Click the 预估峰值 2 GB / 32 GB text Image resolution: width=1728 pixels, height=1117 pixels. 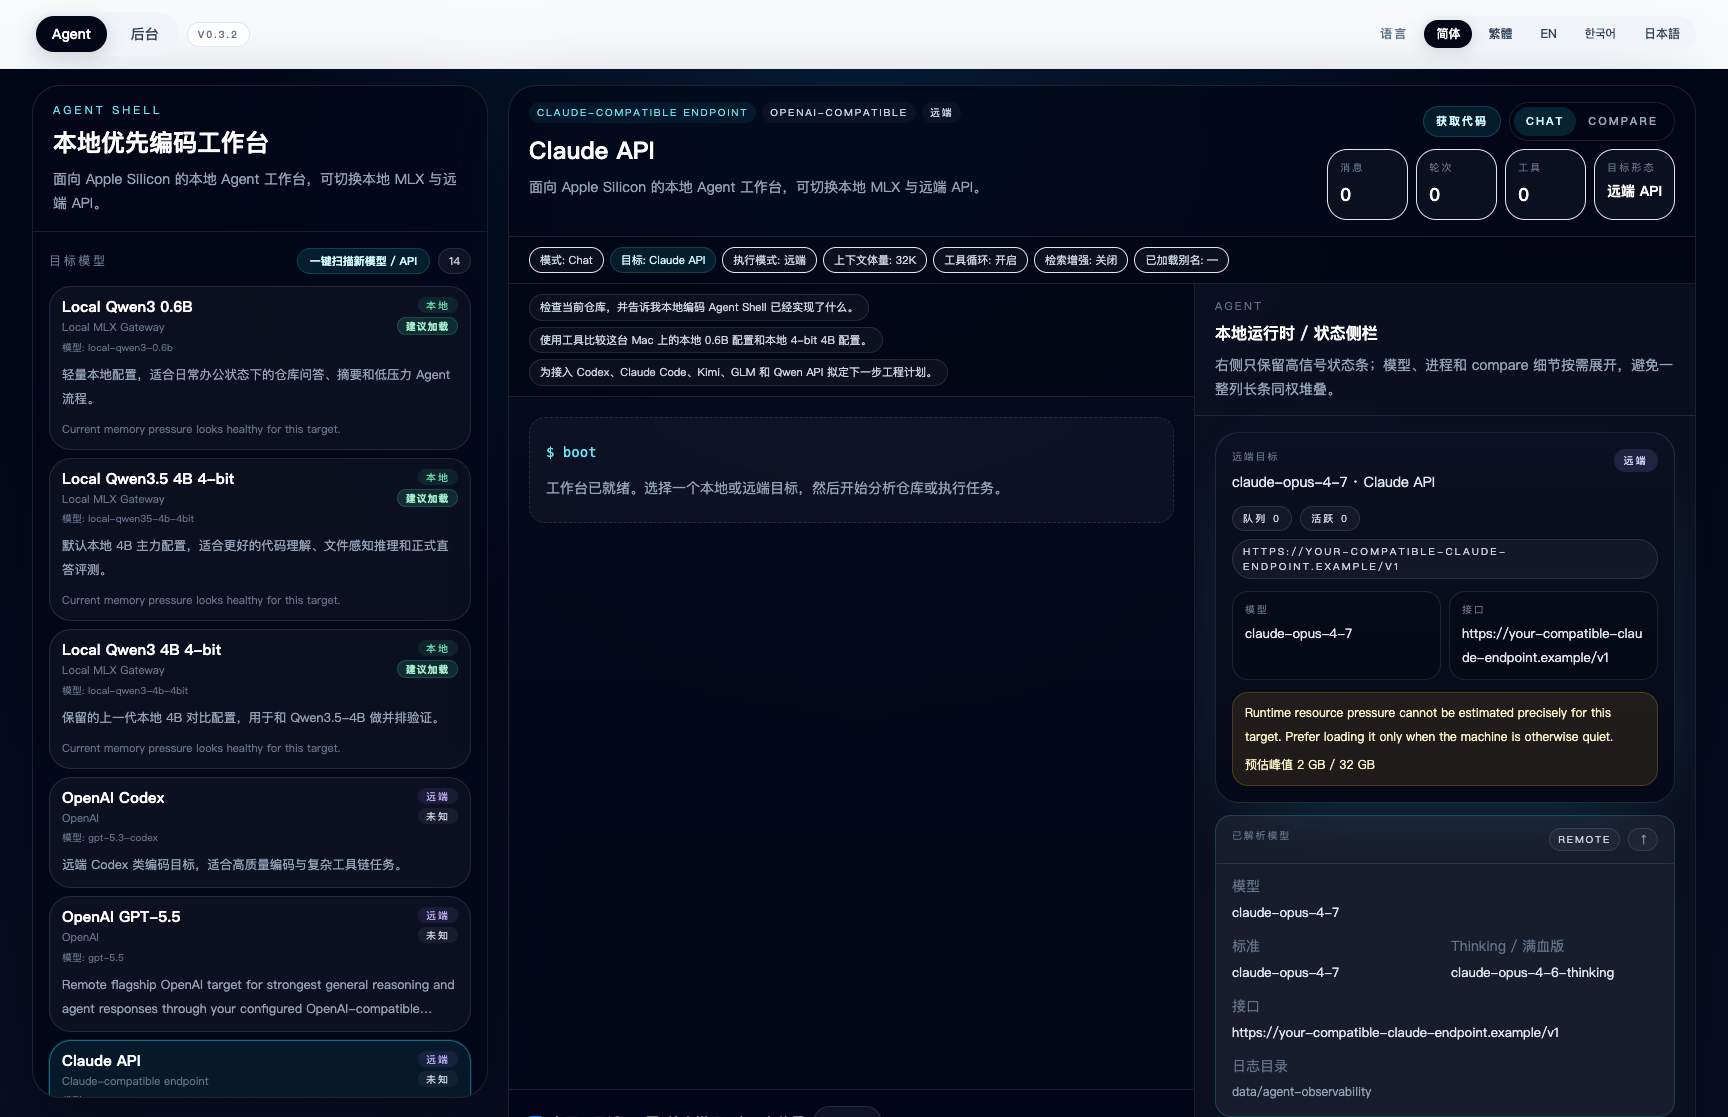pyautogui.click(x=1309, y=765)
